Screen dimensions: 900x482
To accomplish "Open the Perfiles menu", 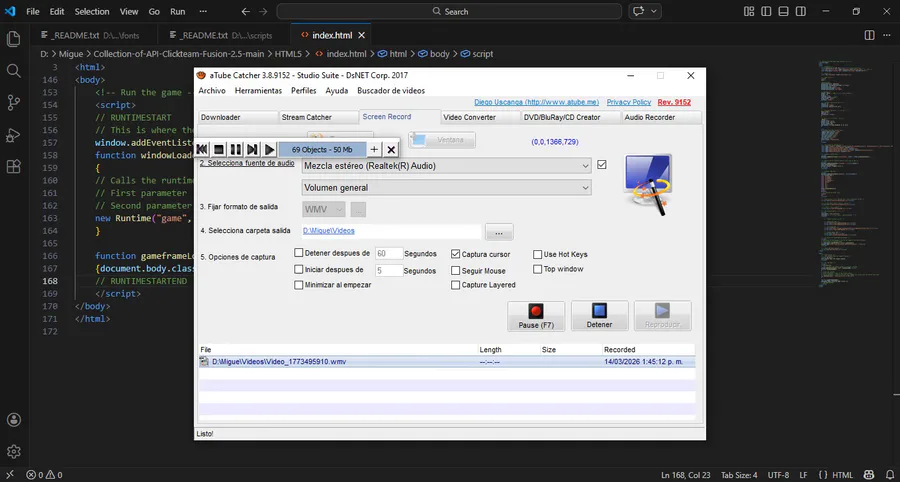I will [x=304, y=91].
